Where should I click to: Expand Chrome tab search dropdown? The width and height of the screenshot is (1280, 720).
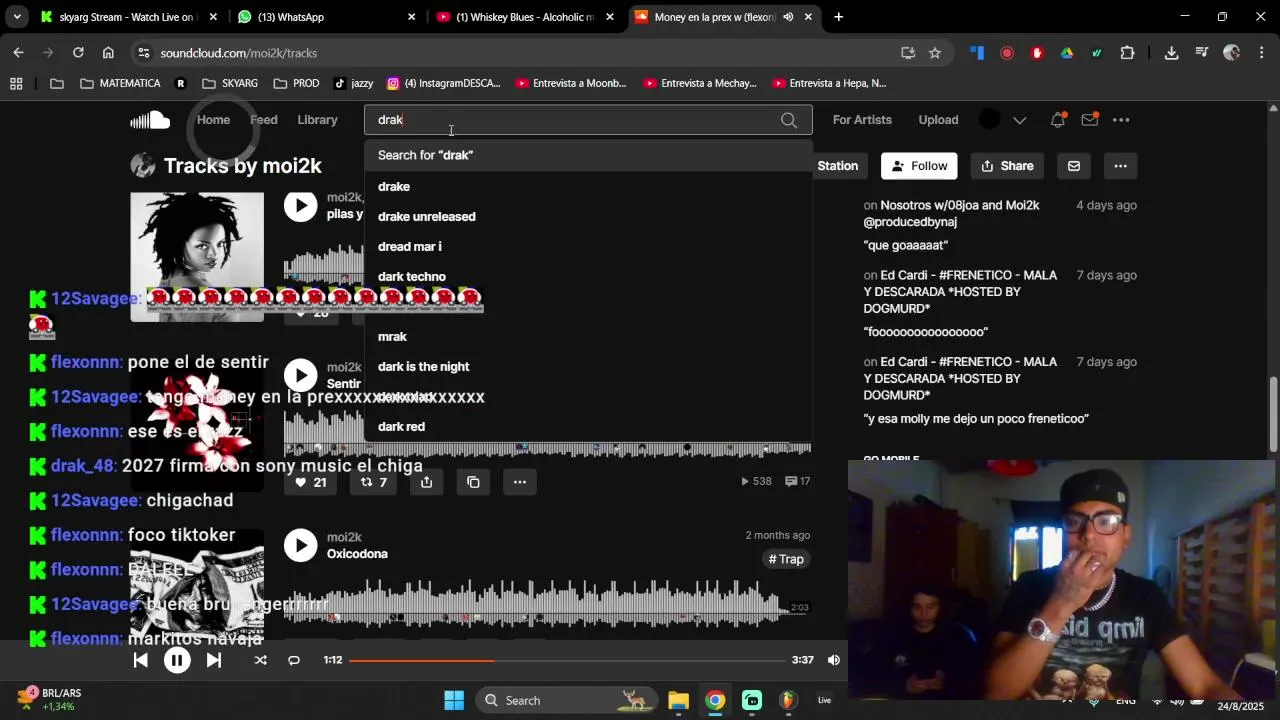click(x=16, y=17)
